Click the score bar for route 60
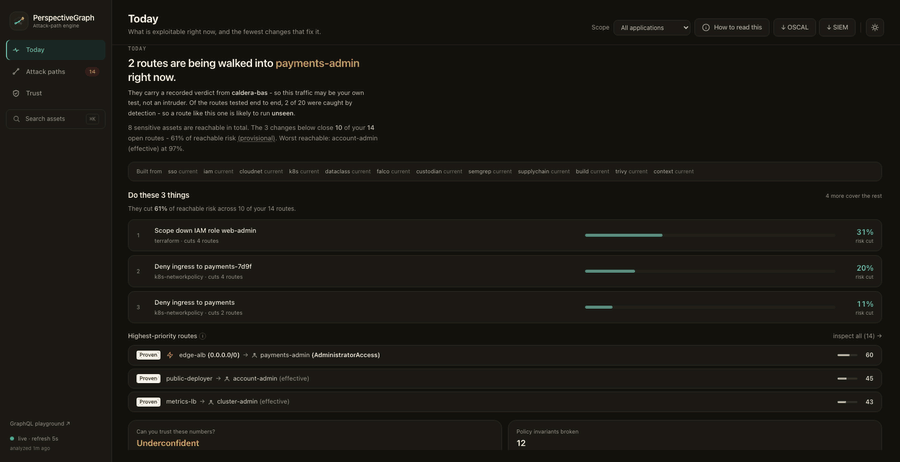 [x=847, y=355]
